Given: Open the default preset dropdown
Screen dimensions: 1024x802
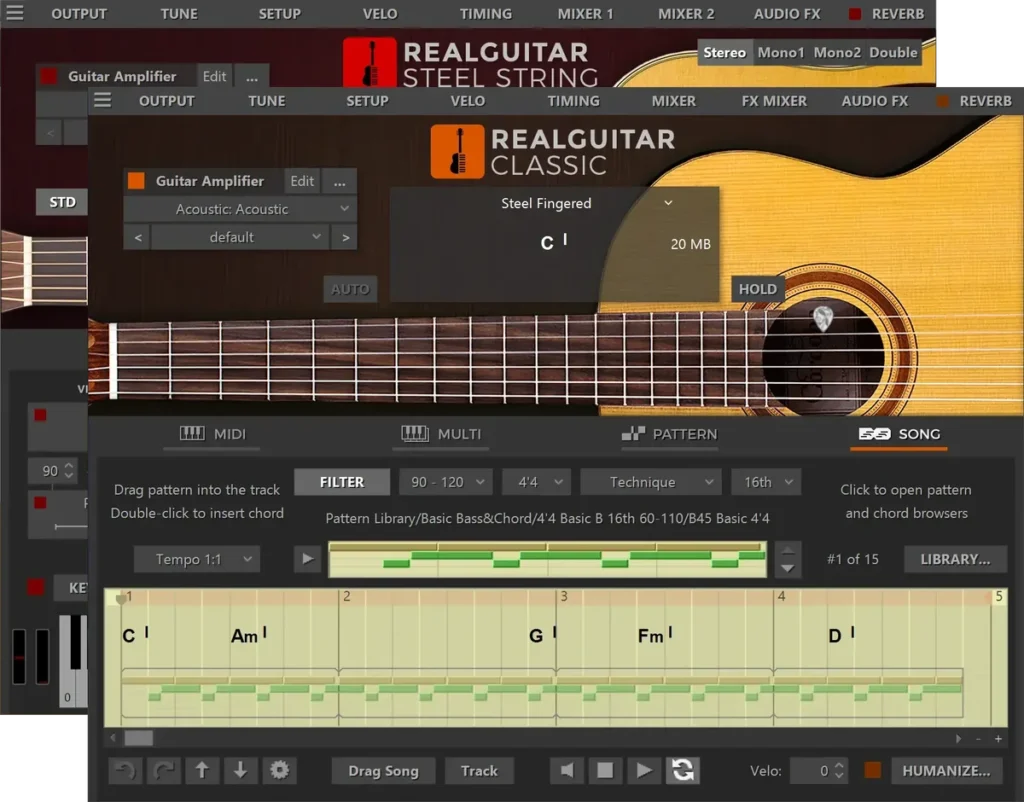Looking at the screenshot, I should (240, 237).
